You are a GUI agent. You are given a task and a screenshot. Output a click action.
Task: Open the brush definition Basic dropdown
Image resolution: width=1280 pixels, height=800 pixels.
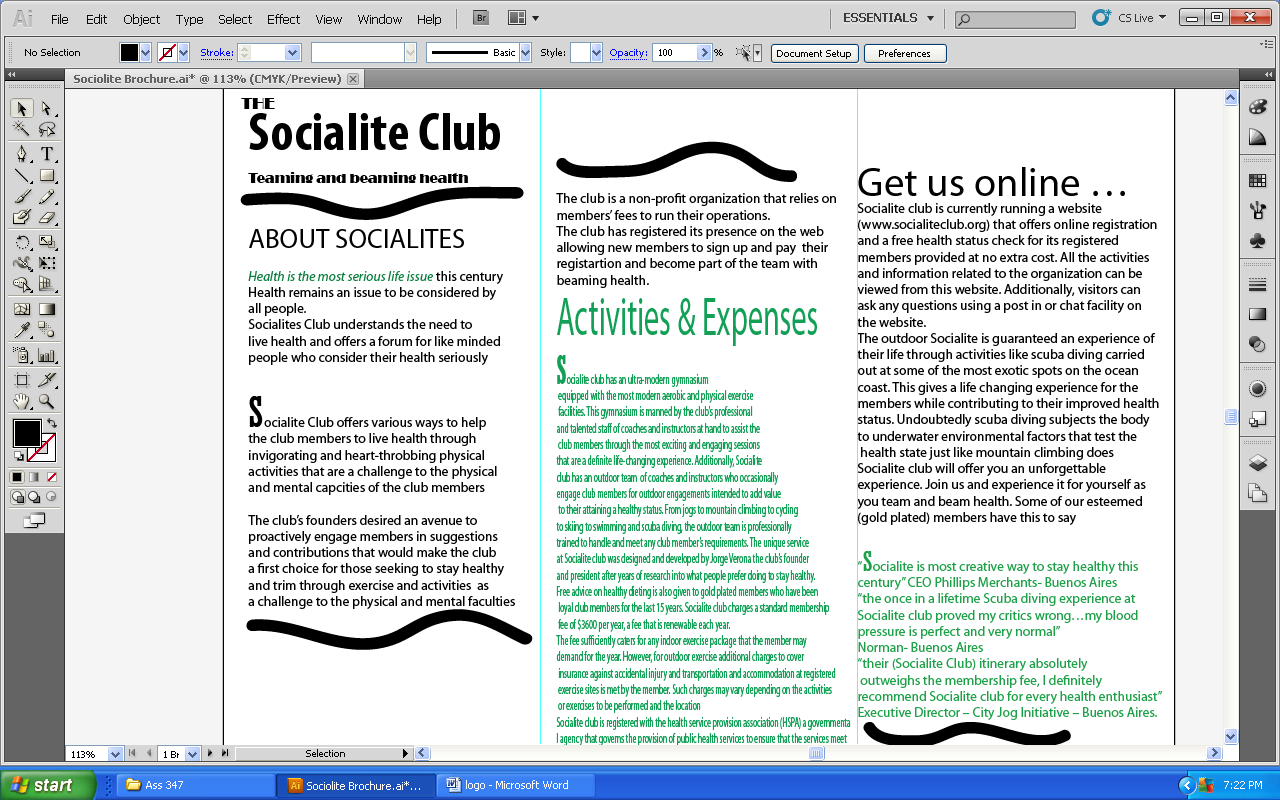(525, 53)
